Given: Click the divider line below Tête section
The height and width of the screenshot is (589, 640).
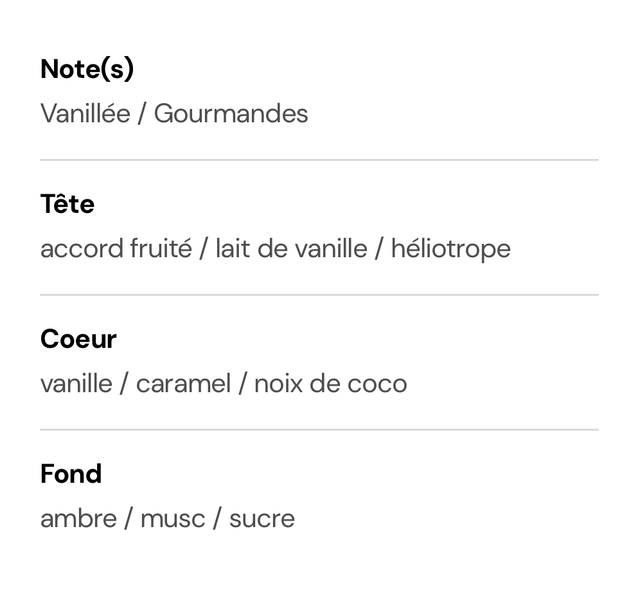Looking at the screenshot, I should [x=319, y=295].
